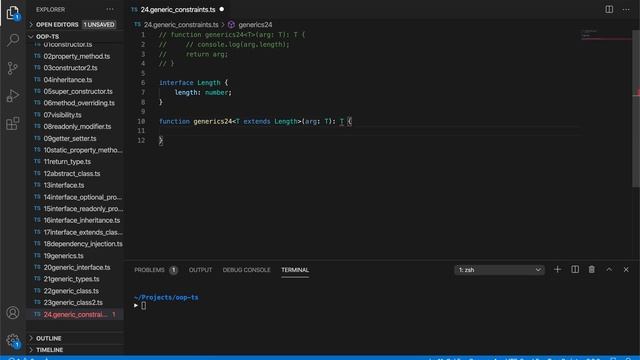Open the Search view icon
The width and height of the screenshot is (640, 360).
(13, 40)
